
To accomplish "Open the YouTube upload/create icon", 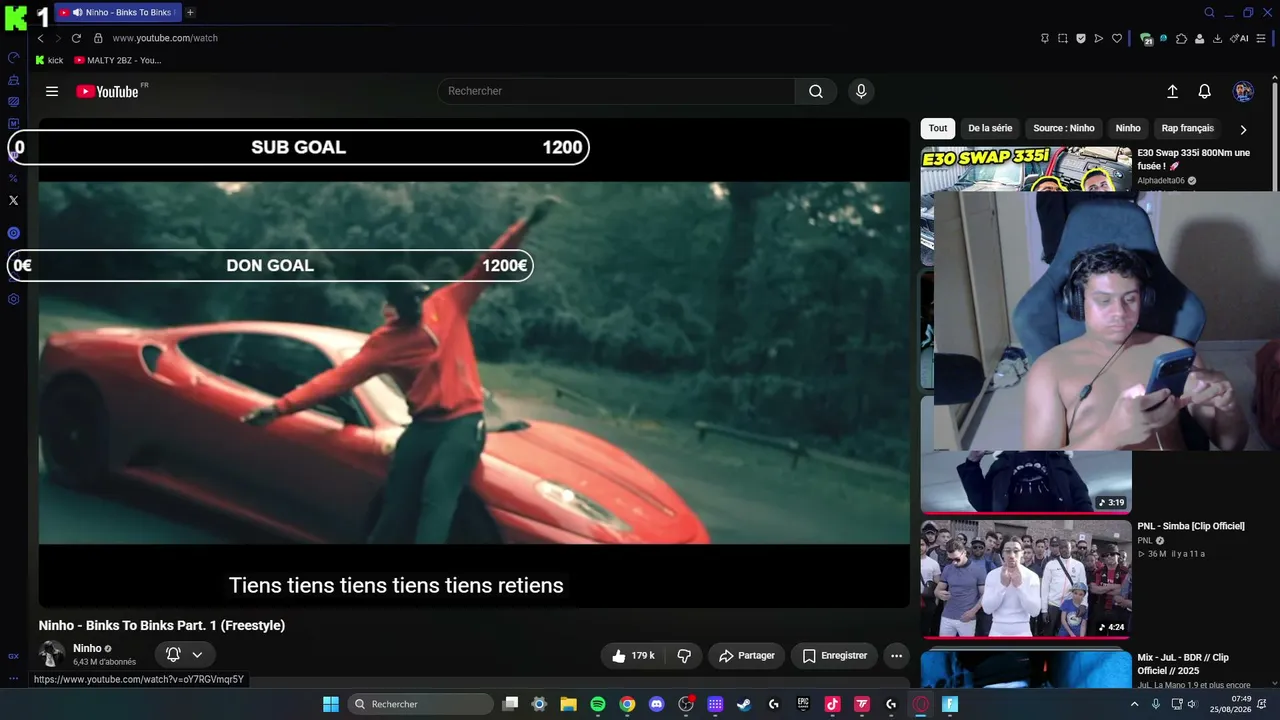I will point(1173,91).
